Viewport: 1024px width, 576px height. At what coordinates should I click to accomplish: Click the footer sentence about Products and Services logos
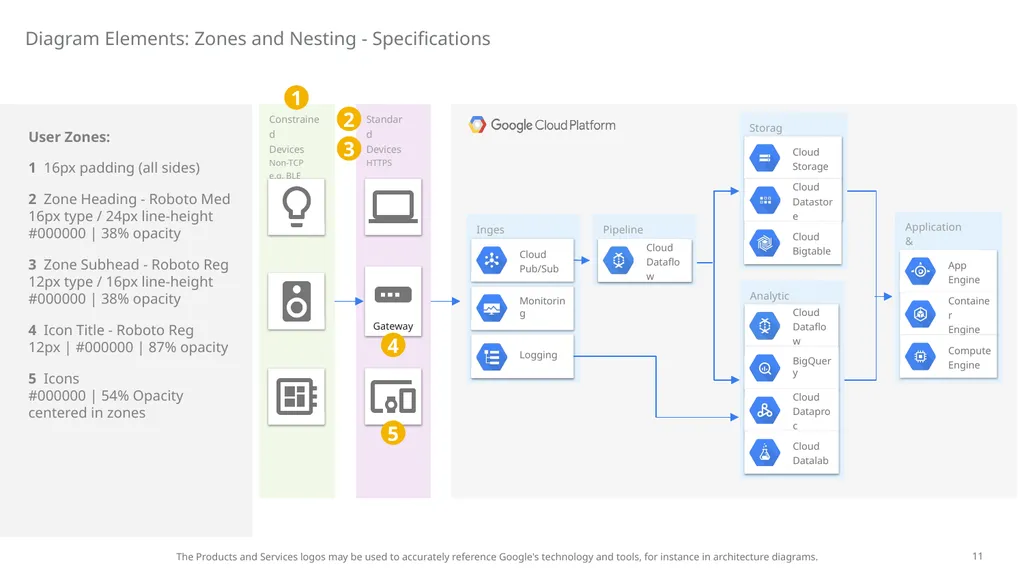(496, 556)
